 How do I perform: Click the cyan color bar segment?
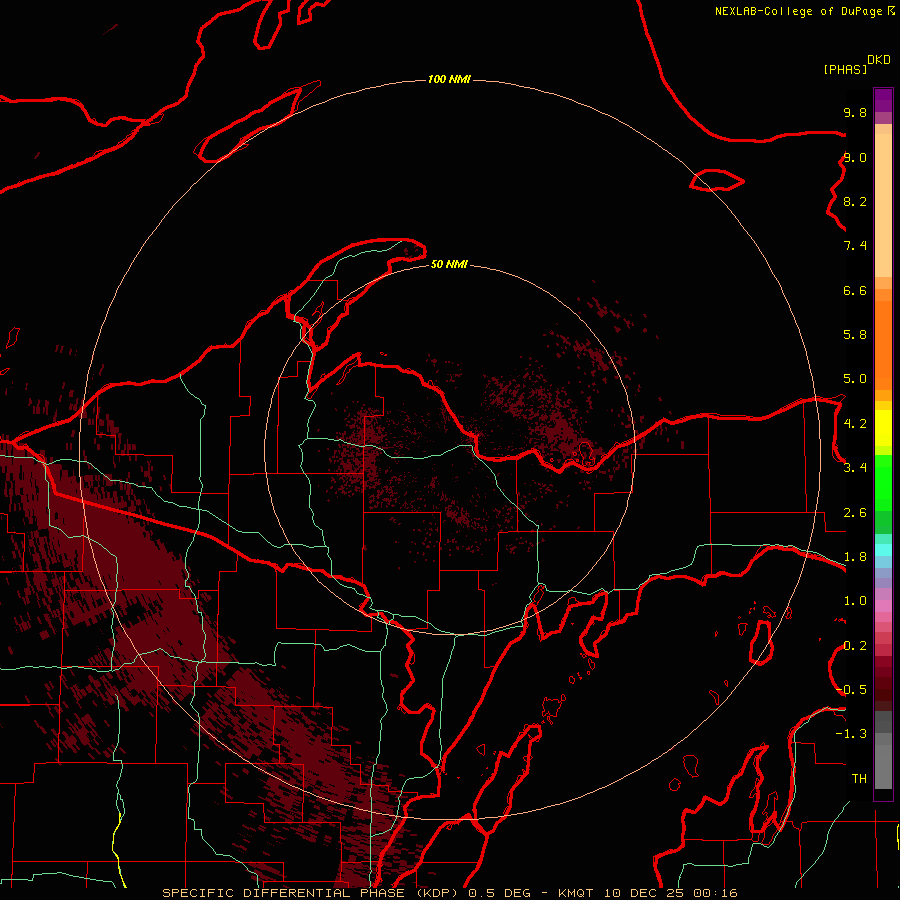click(x=883, y=550)
